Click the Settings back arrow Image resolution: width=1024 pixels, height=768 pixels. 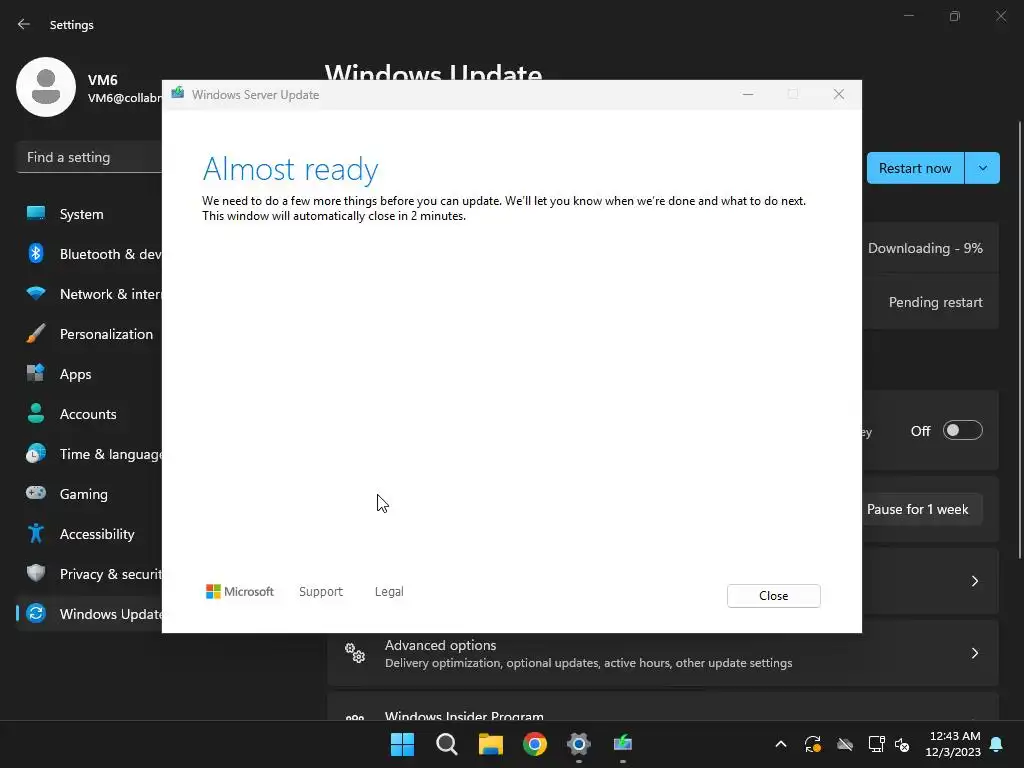[24, 24]
